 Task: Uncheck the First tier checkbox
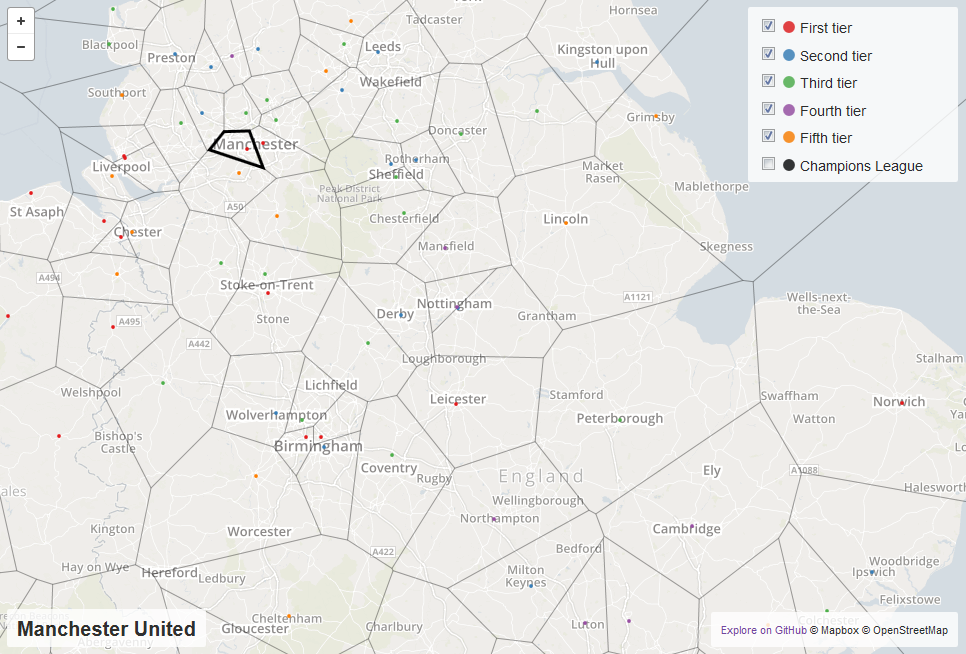click(x=768, y=26)
